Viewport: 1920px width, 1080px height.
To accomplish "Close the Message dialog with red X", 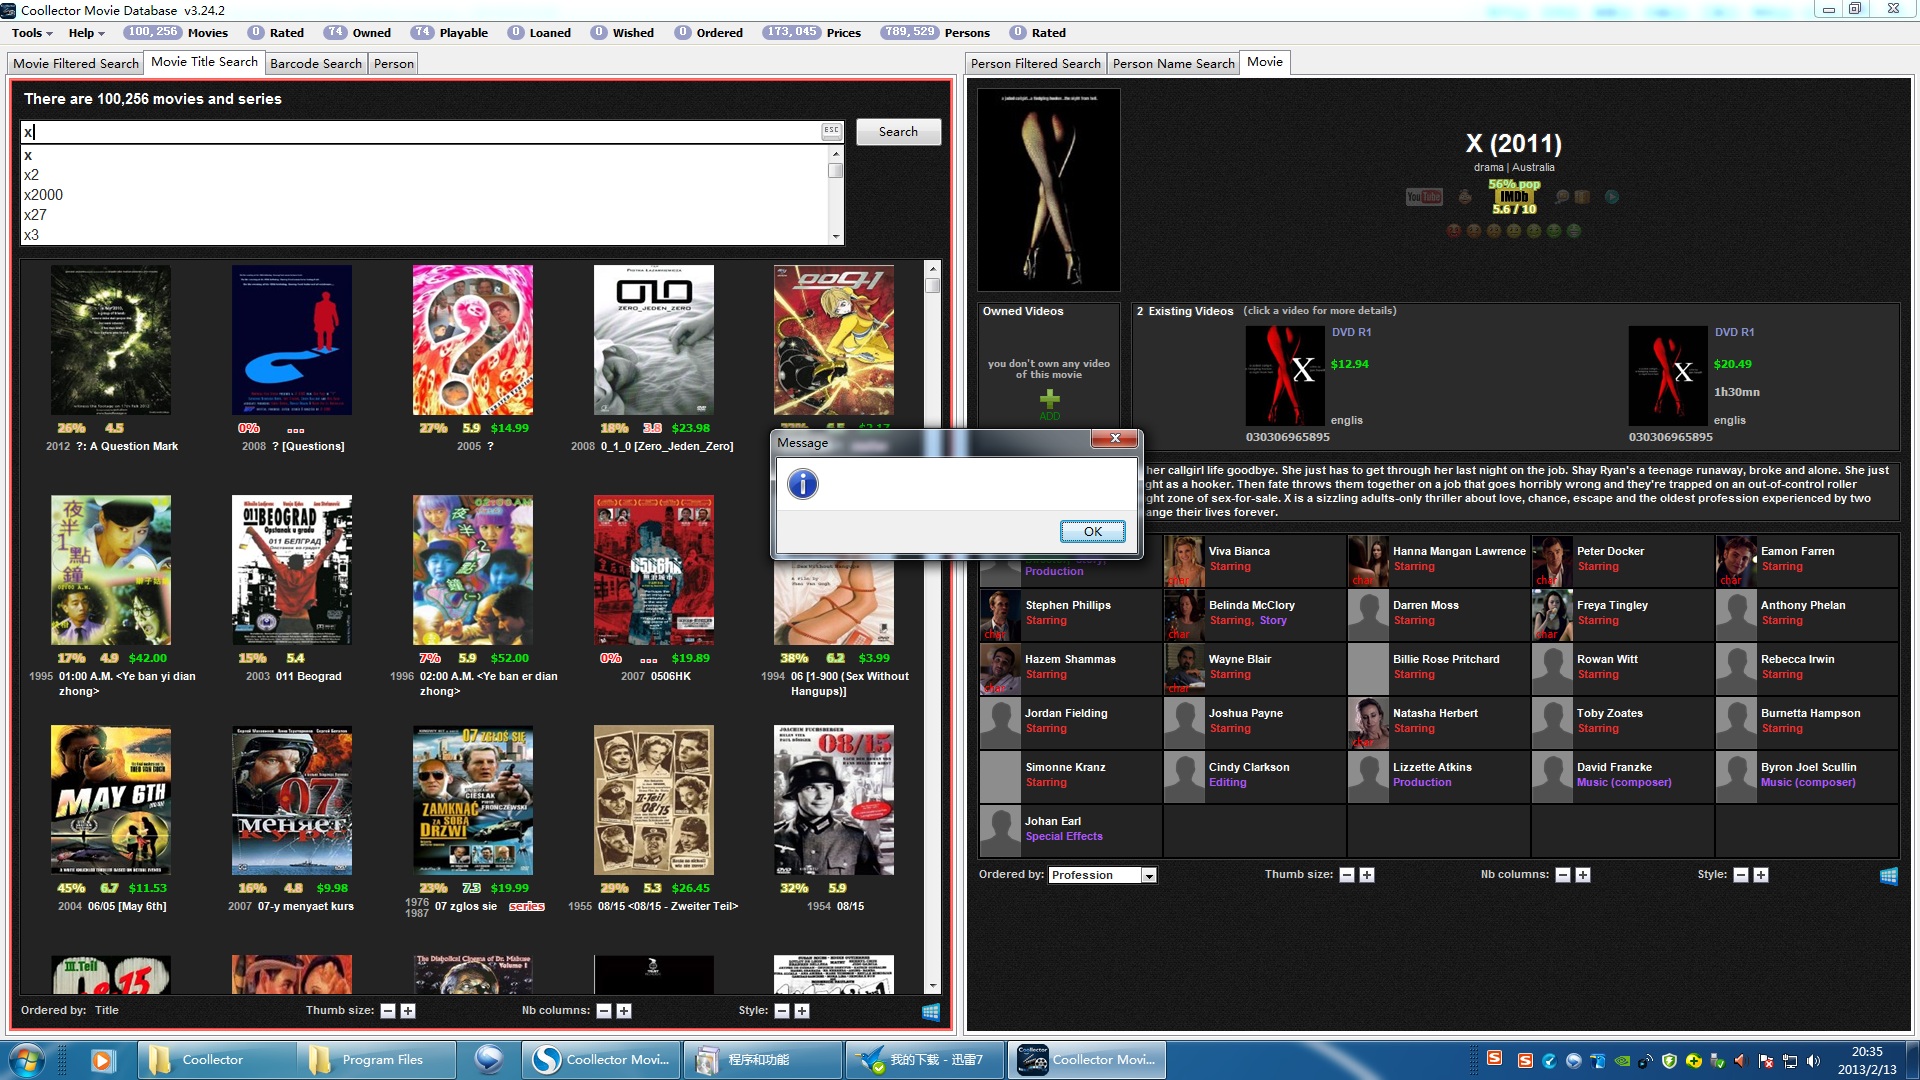I will coord(1114,439).
